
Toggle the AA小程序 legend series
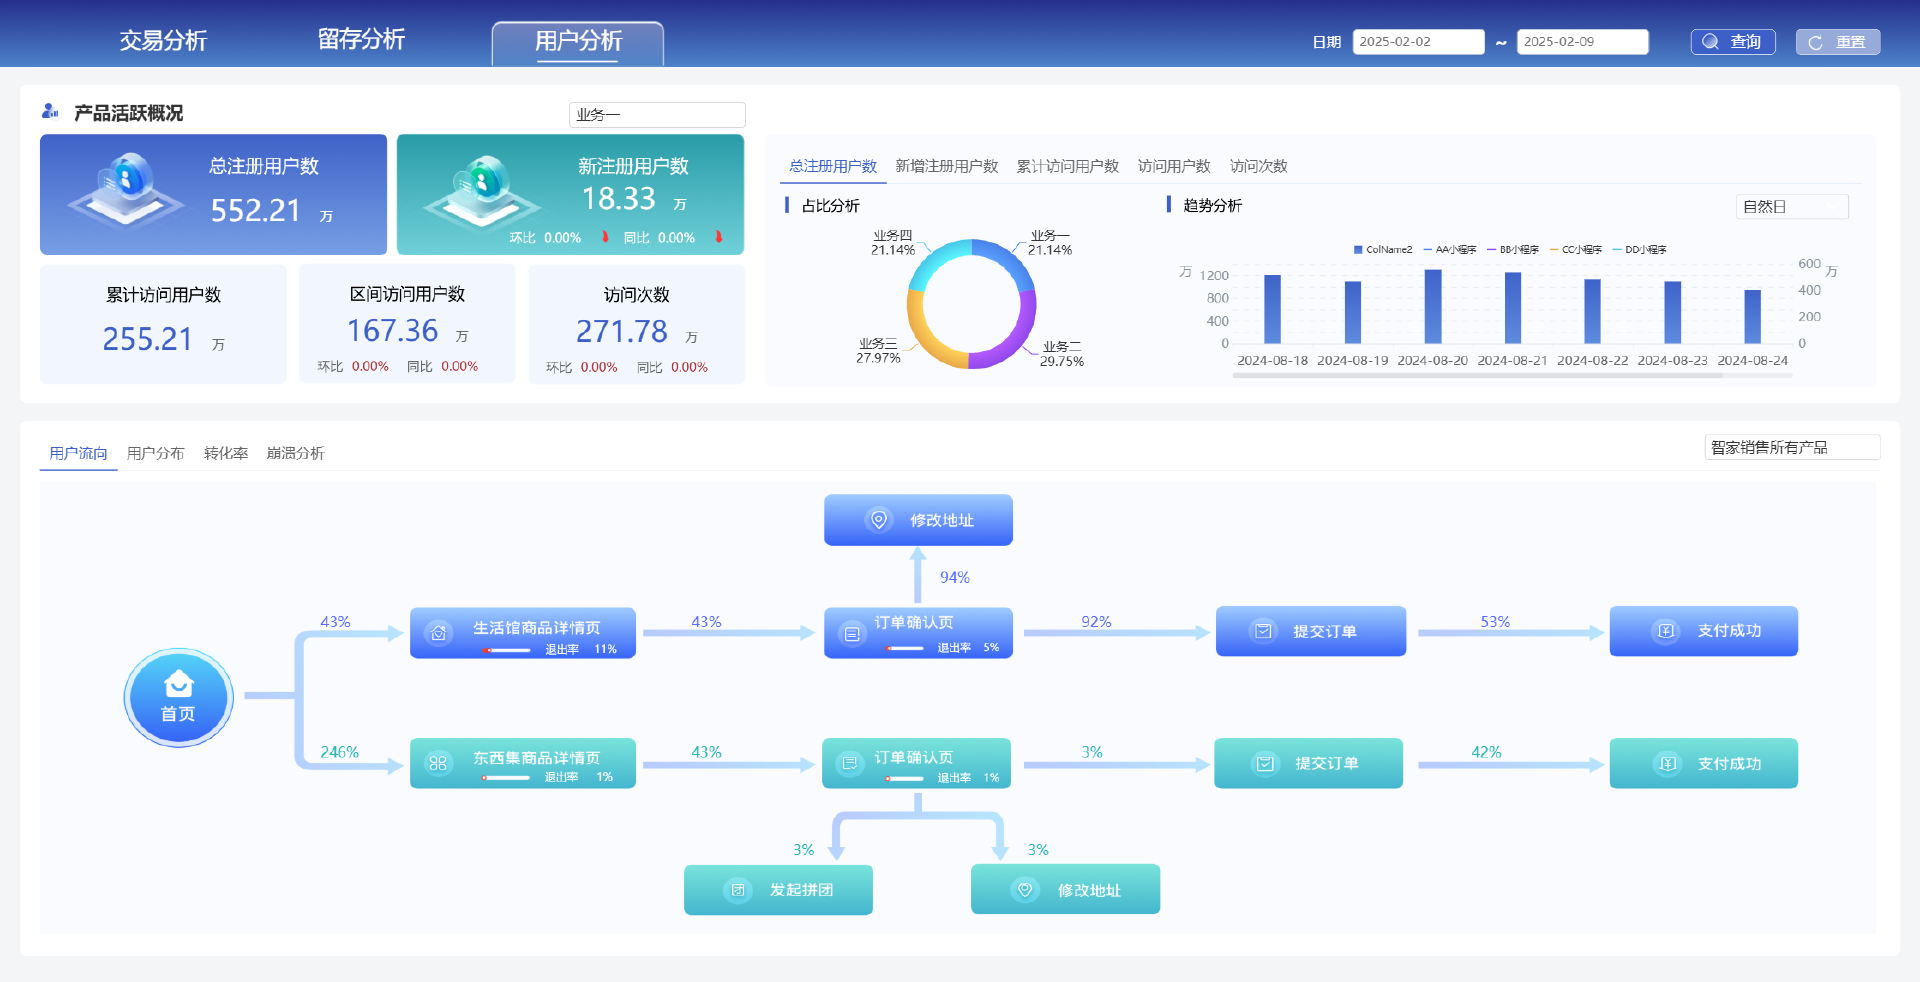tap(1450, 250)
